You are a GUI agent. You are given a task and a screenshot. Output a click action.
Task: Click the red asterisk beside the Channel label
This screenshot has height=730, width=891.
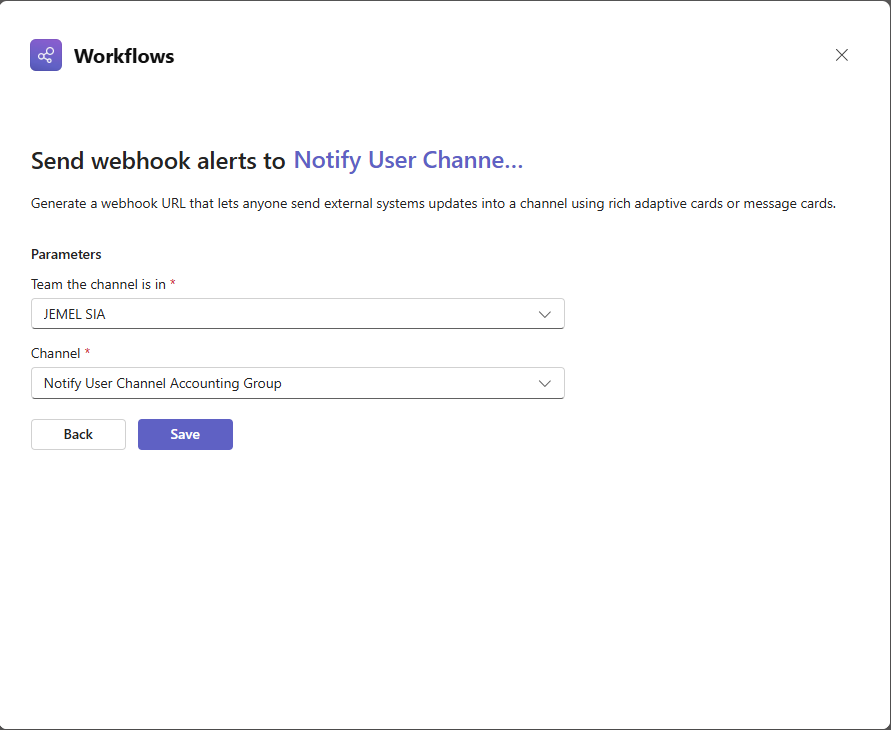click(x=87, y=353)
